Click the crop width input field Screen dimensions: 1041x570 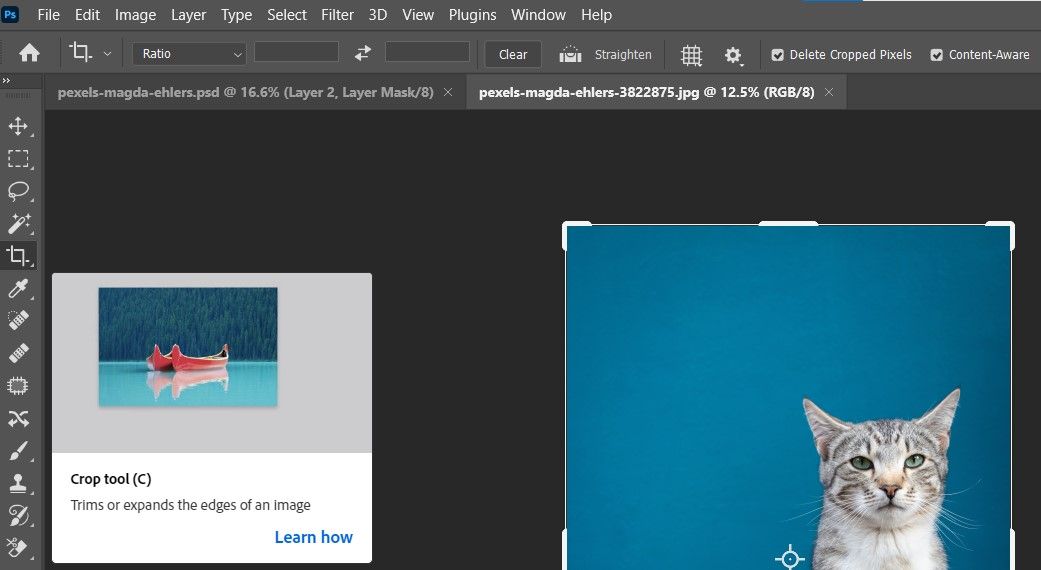pyautogui.click(x=296, y=52)
